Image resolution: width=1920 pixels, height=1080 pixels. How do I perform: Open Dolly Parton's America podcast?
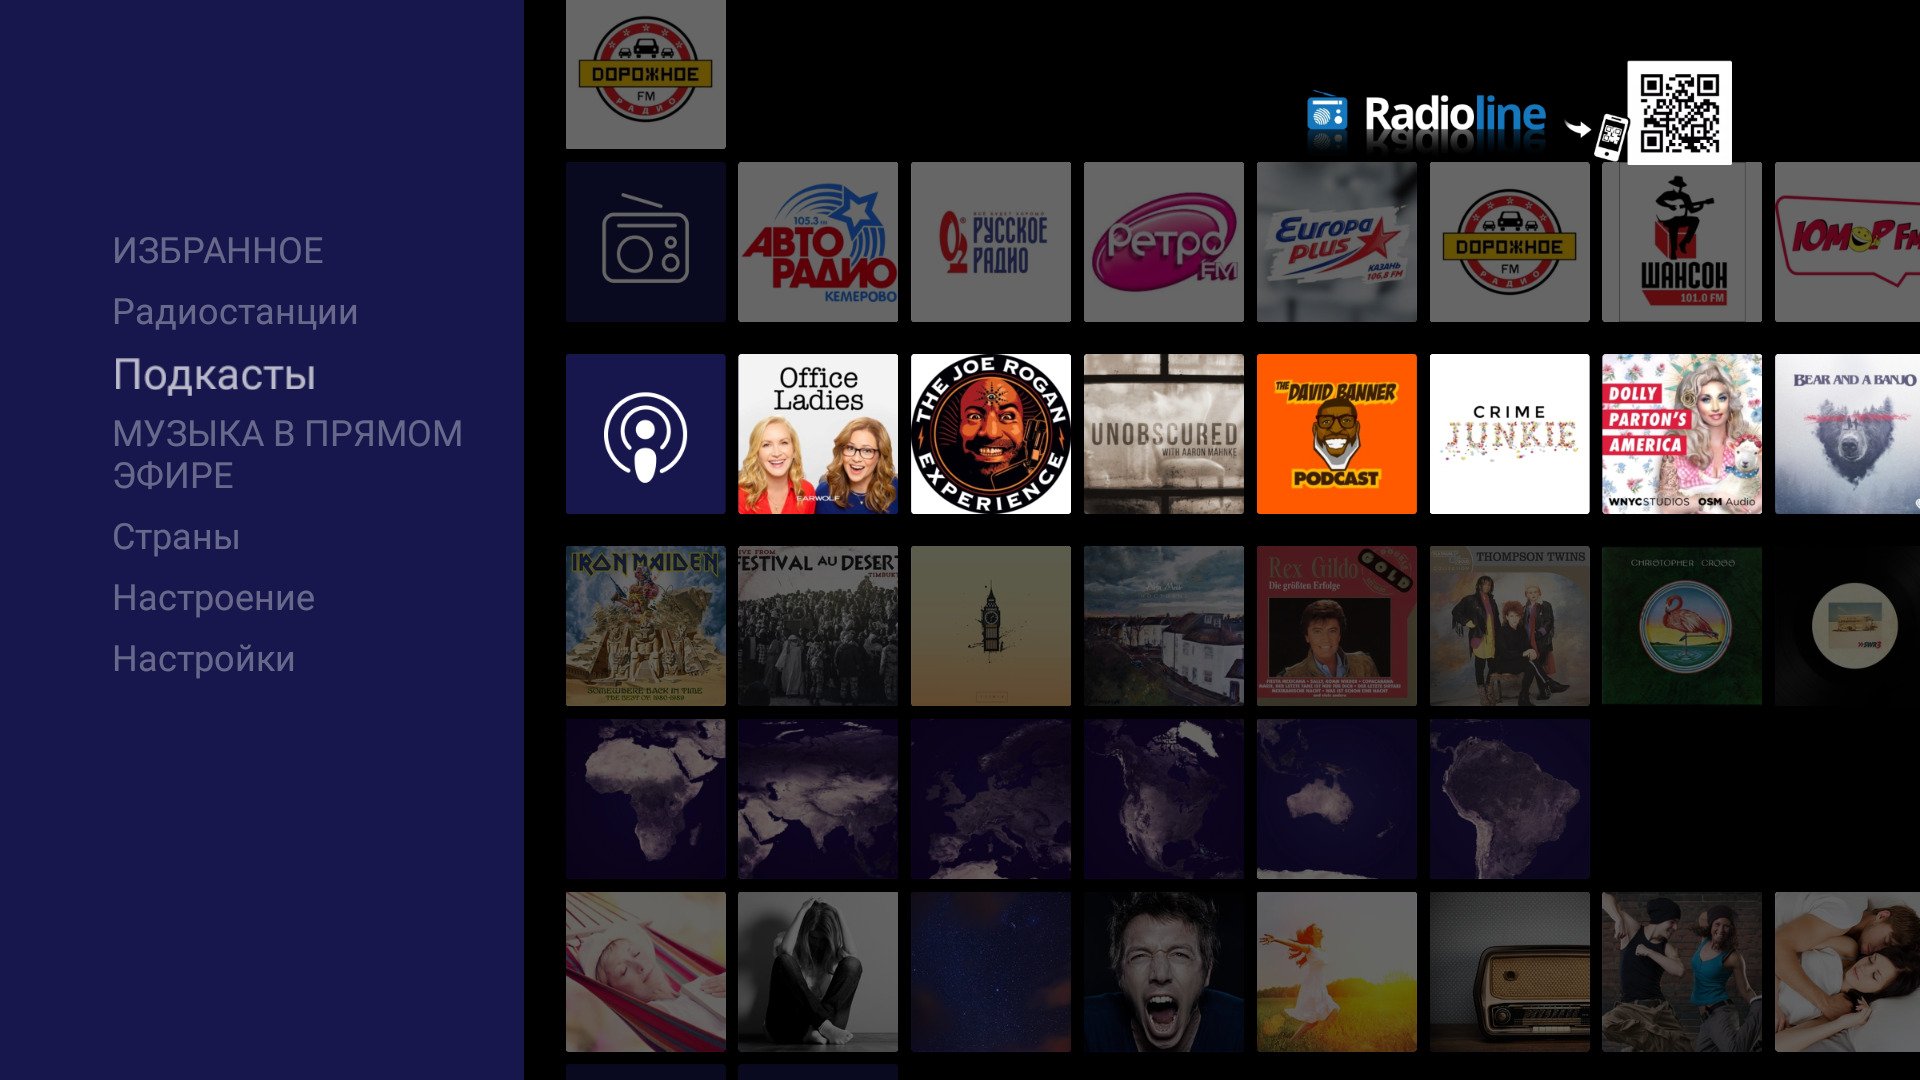[x=1682, y=434]
